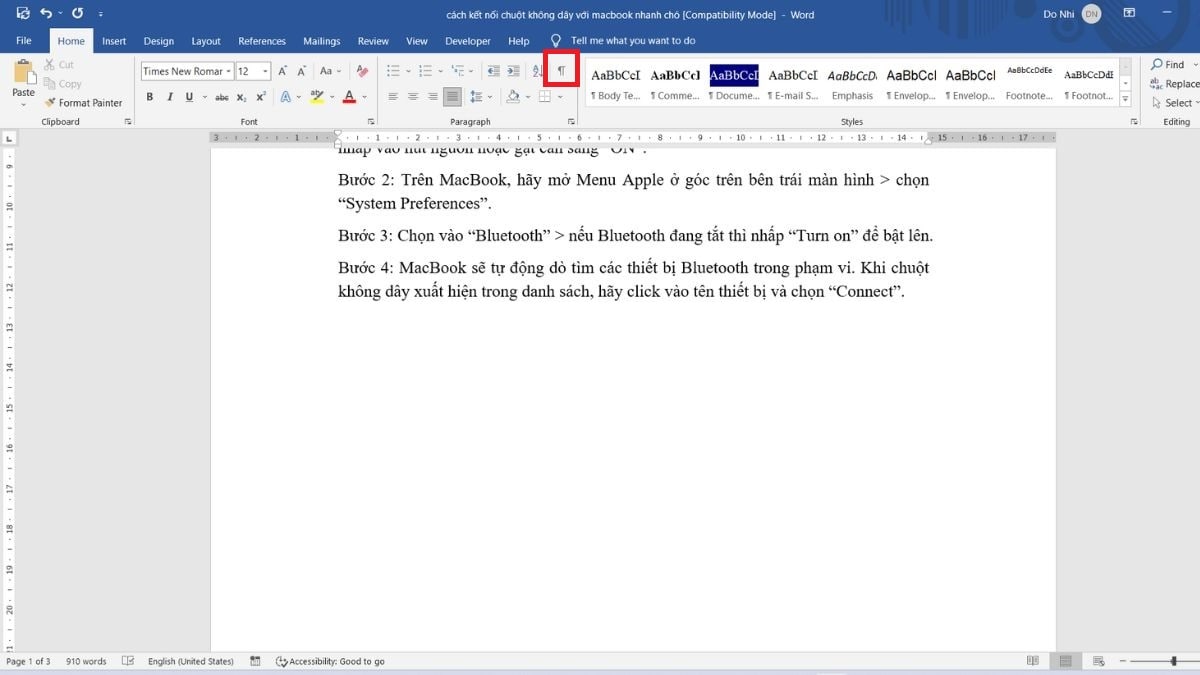Apply Format Painter
The width and height of the screenshot is (1200, 675).
point(83,102)
